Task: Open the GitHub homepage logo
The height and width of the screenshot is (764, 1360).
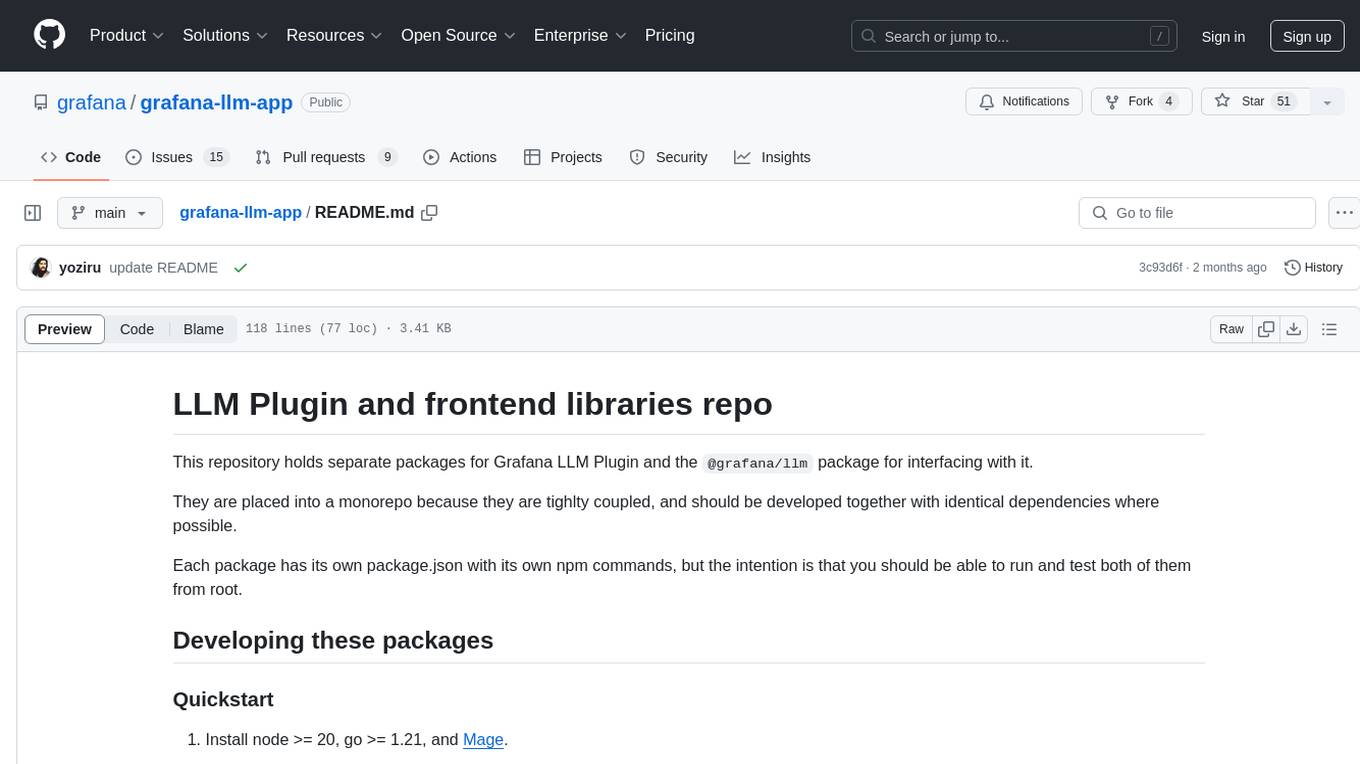Action: click(49, 35)
